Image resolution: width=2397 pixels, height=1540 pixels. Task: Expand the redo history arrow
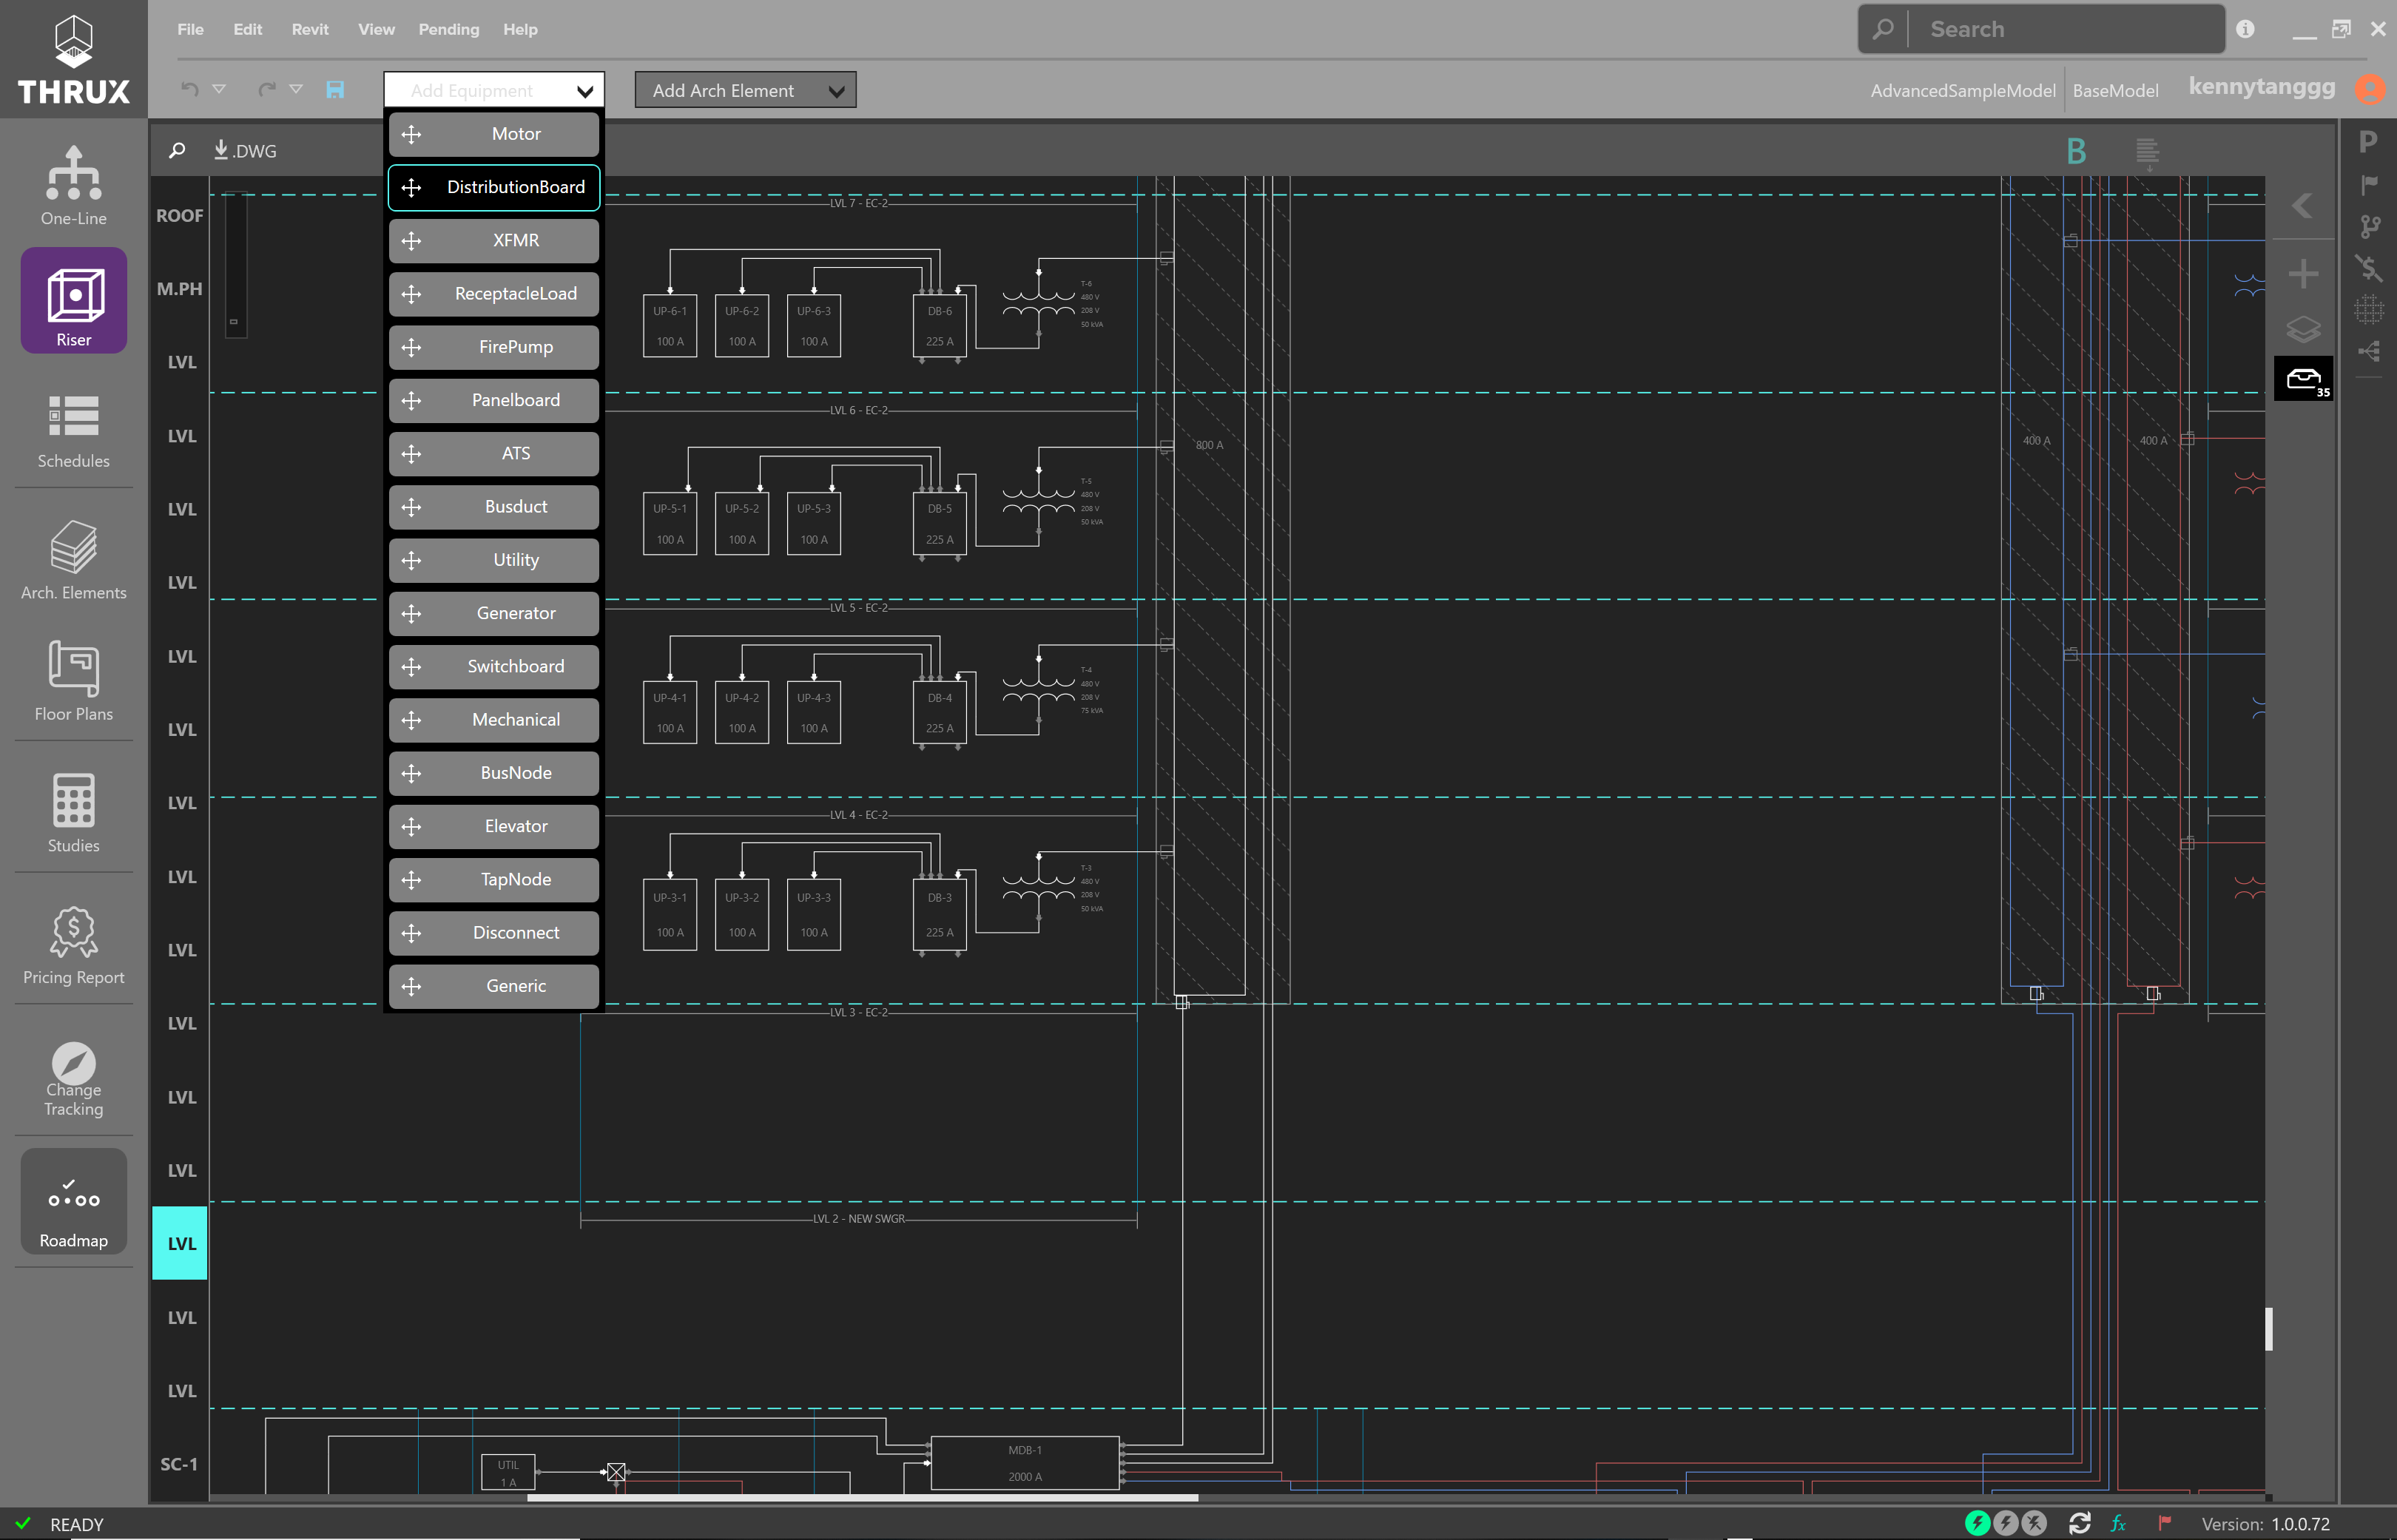[x=296, y=90]
